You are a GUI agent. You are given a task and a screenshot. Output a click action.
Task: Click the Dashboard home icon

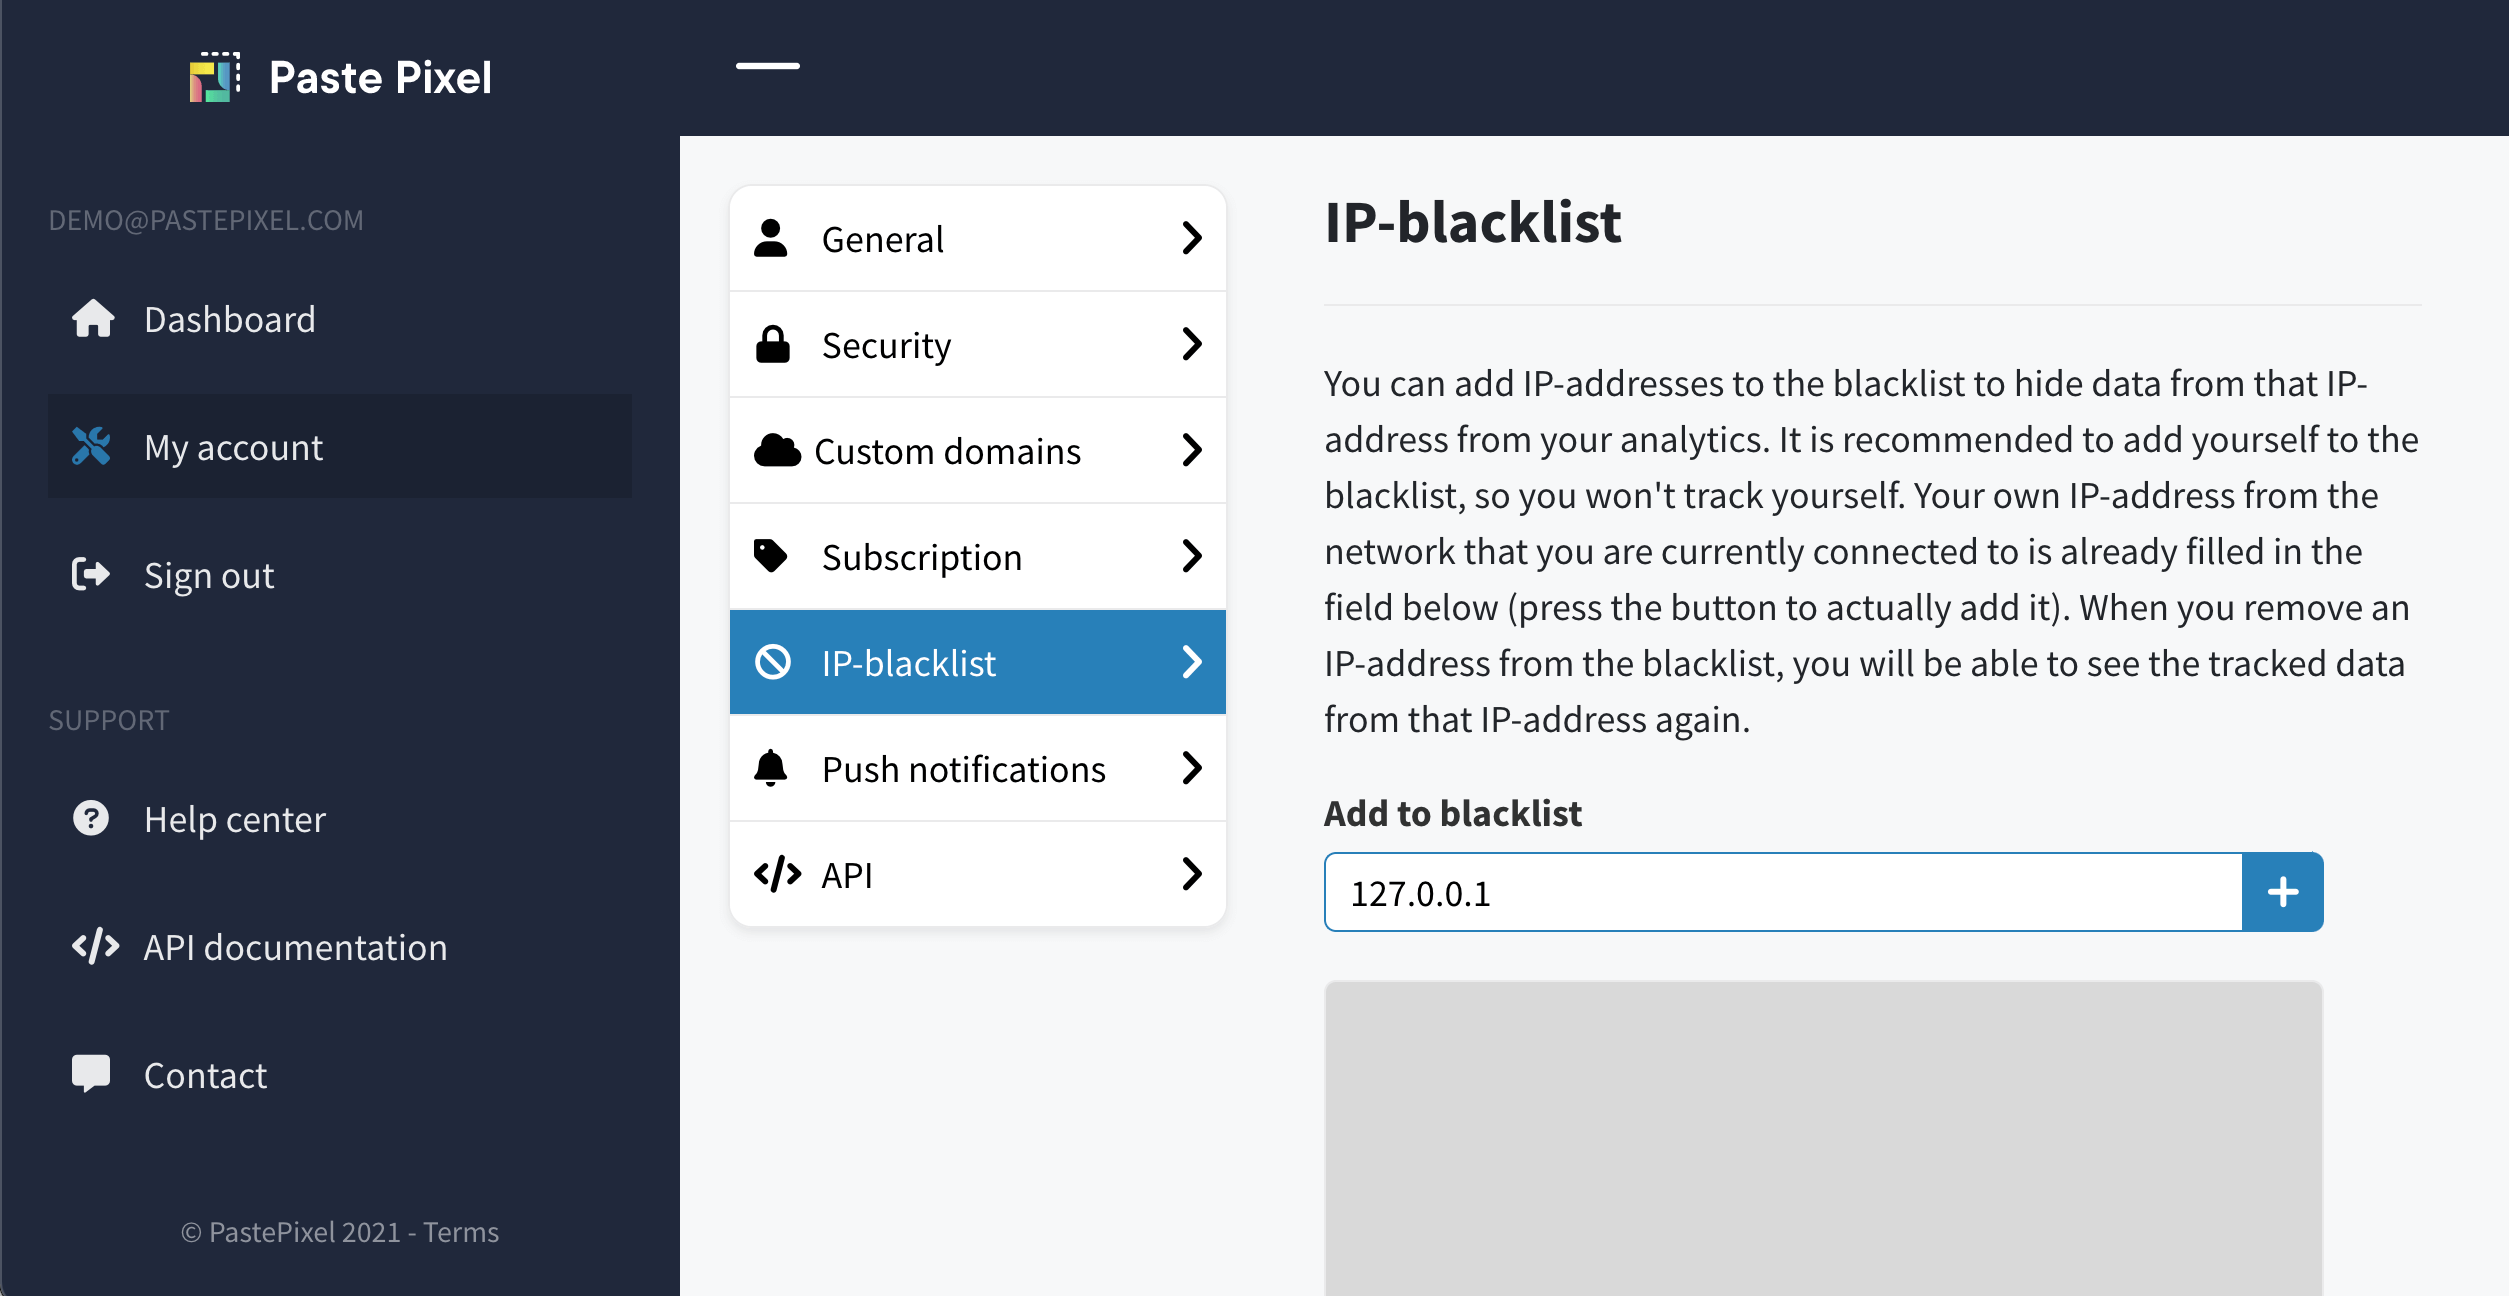tap(89, 317)
